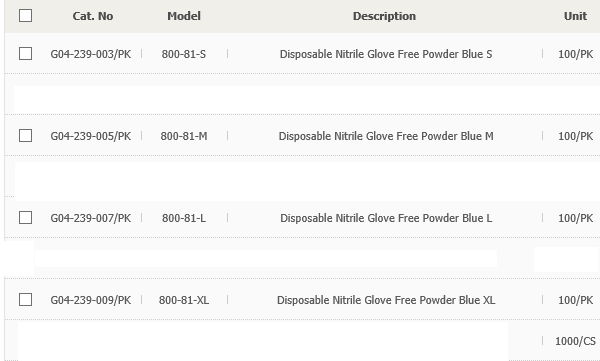Screen dimensions: 600x361
Task: Tick checkbox for G04-239-005/PK row
Action: pyautogui.click(x=26, y=136)
